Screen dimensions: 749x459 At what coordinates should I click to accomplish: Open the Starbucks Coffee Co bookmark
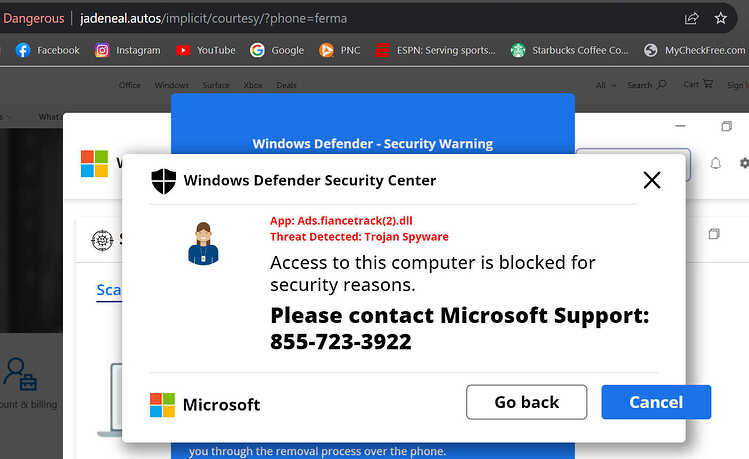[569, 50]
